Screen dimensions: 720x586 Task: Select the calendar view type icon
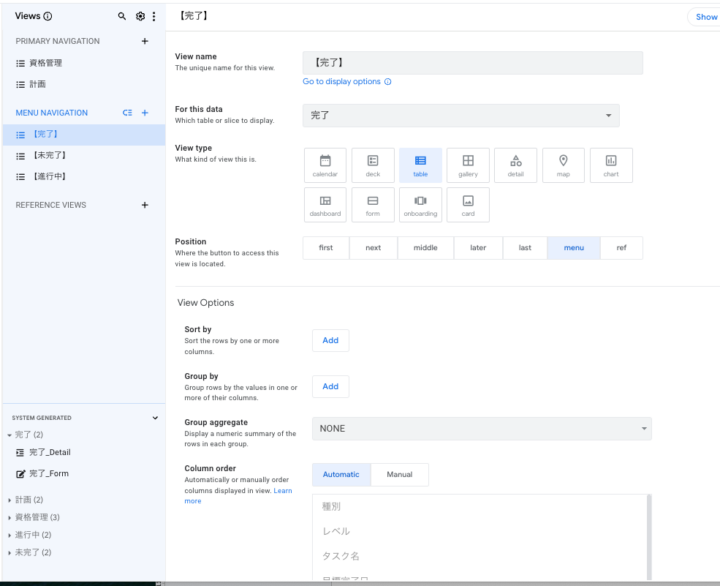click(325, 165)
